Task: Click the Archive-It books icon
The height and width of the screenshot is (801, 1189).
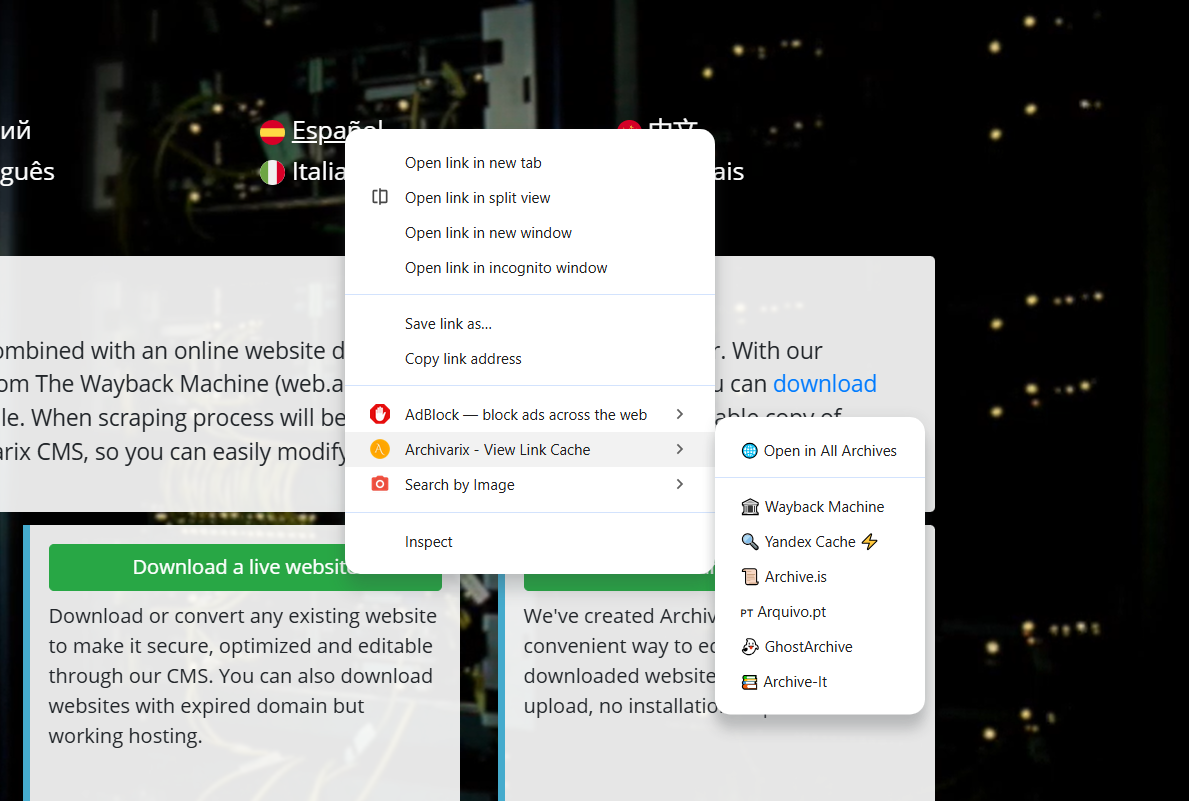Action: pyautogui.click(x=750, y=682)
